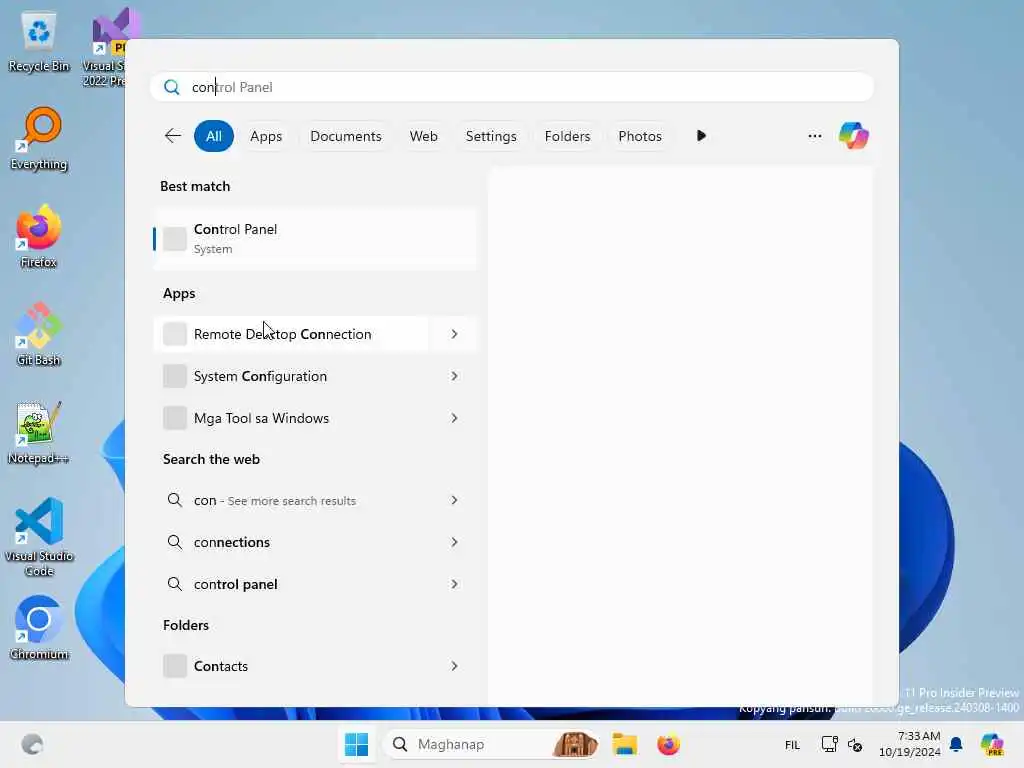Open the Copilot icon in search panel
The width and height of the screenshot is (1024, 768).
(854, 136)
